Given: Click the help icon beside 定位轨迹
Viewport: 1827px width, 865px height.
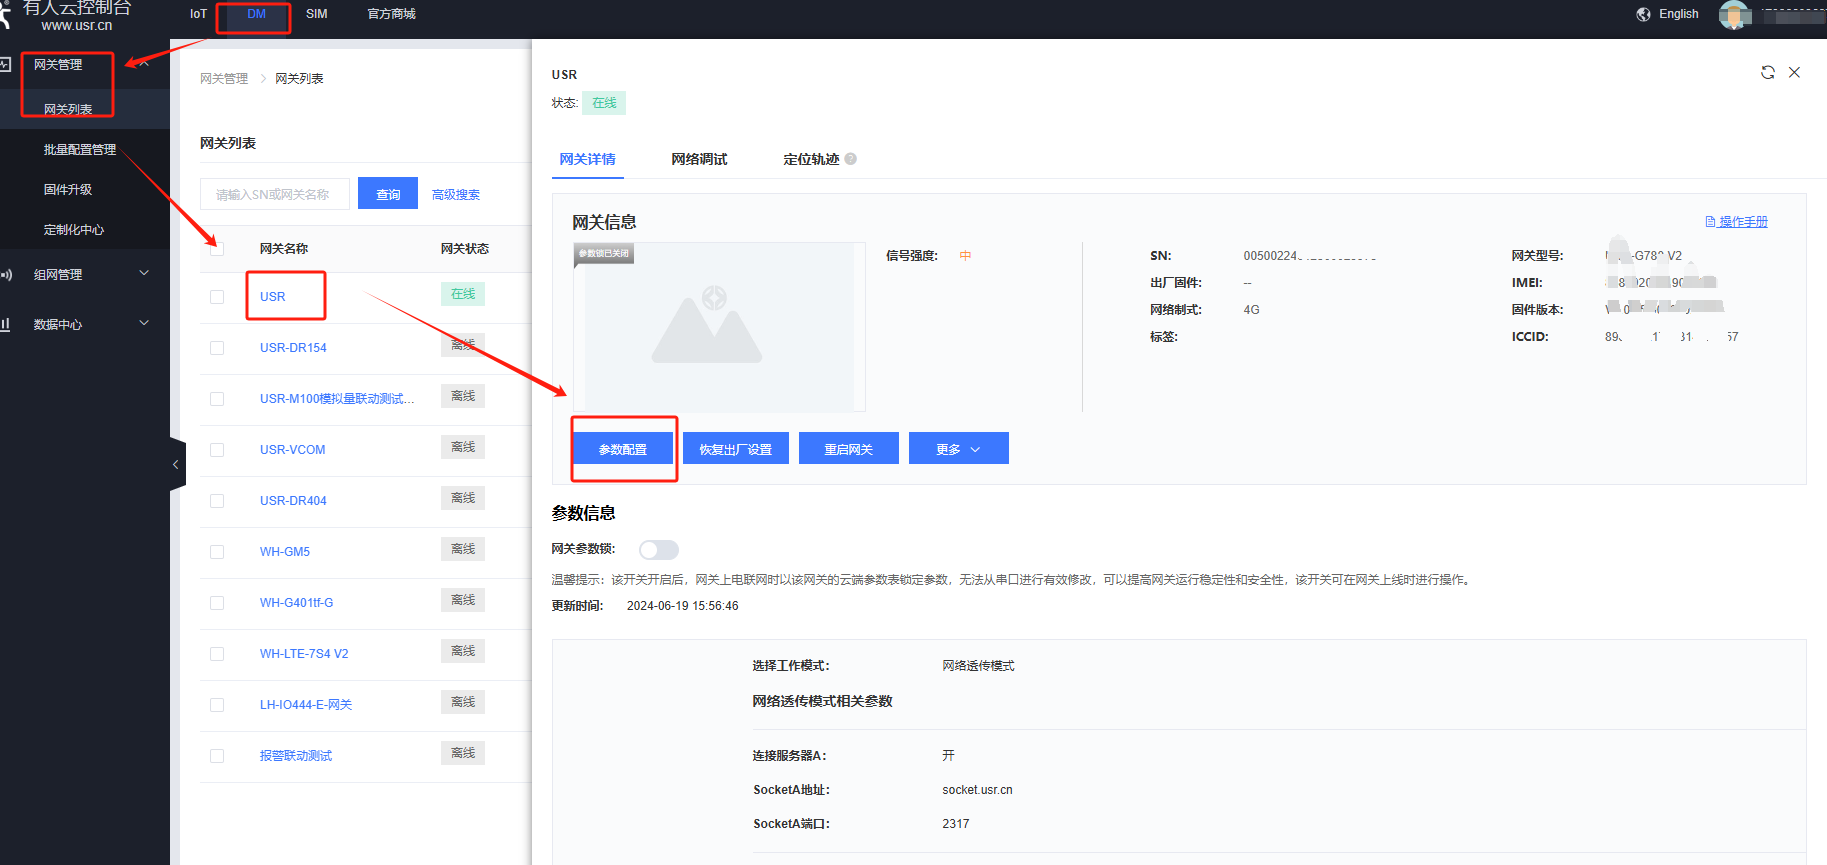Looking at the screenshot, I should pyautogui.click(x=851, y=159).
